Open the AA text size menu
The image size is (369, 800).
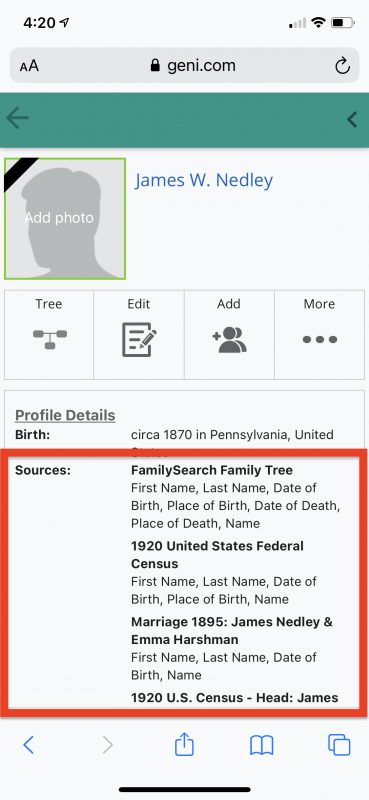29,66
